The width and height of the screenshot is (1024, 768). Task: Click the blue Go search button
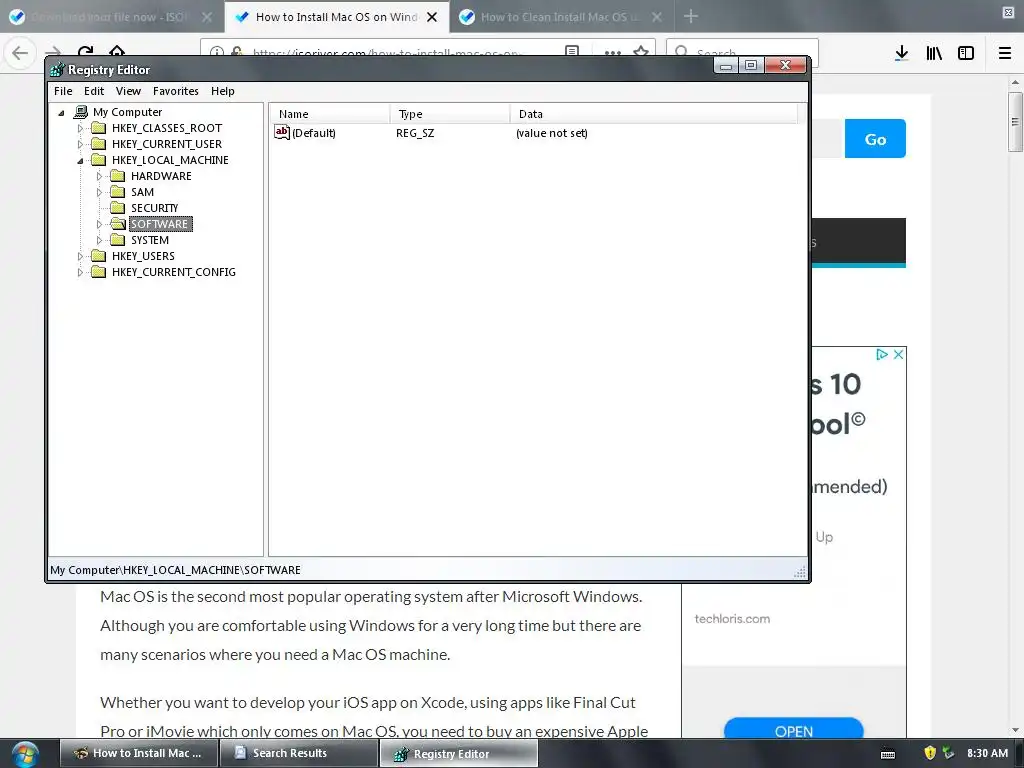tap(875, 138)
